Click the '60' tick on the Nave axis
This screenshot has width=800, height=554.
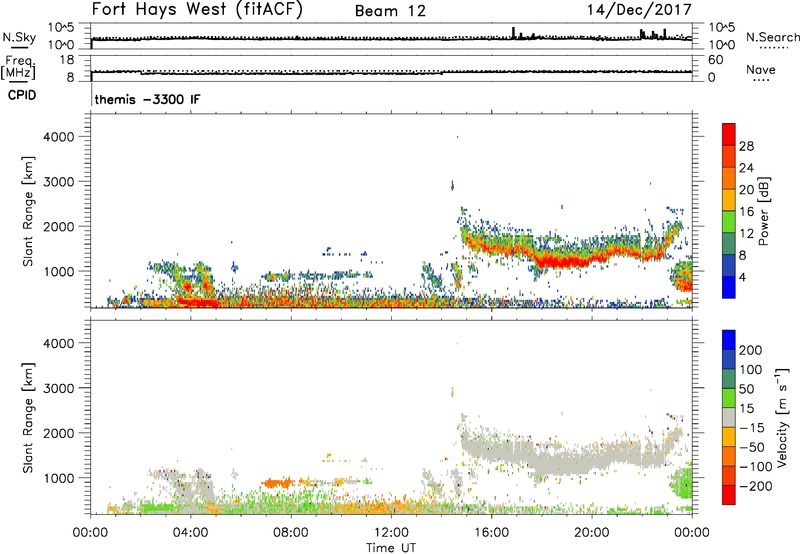[x=715, y=60]
